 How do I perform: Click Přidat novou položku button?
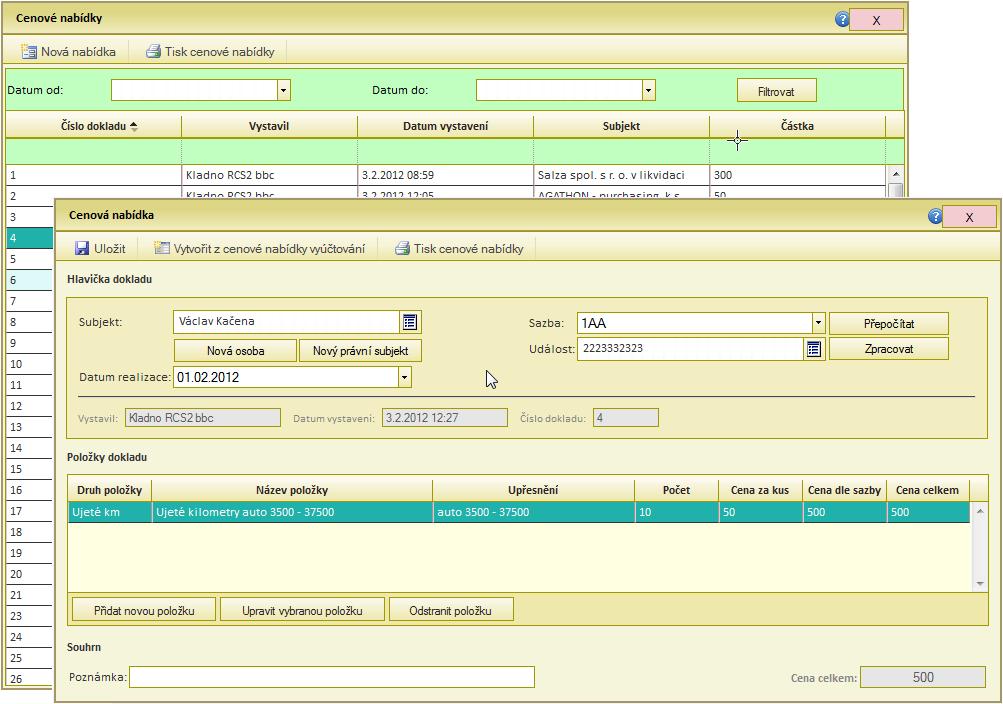[x=144, y=610]
